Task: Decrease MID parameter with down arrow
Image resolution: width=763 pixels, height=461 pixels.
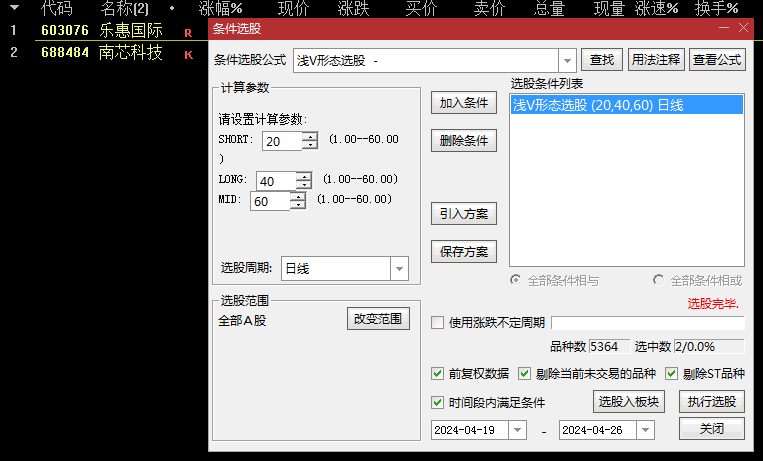Action: click(x=298, y=205)
